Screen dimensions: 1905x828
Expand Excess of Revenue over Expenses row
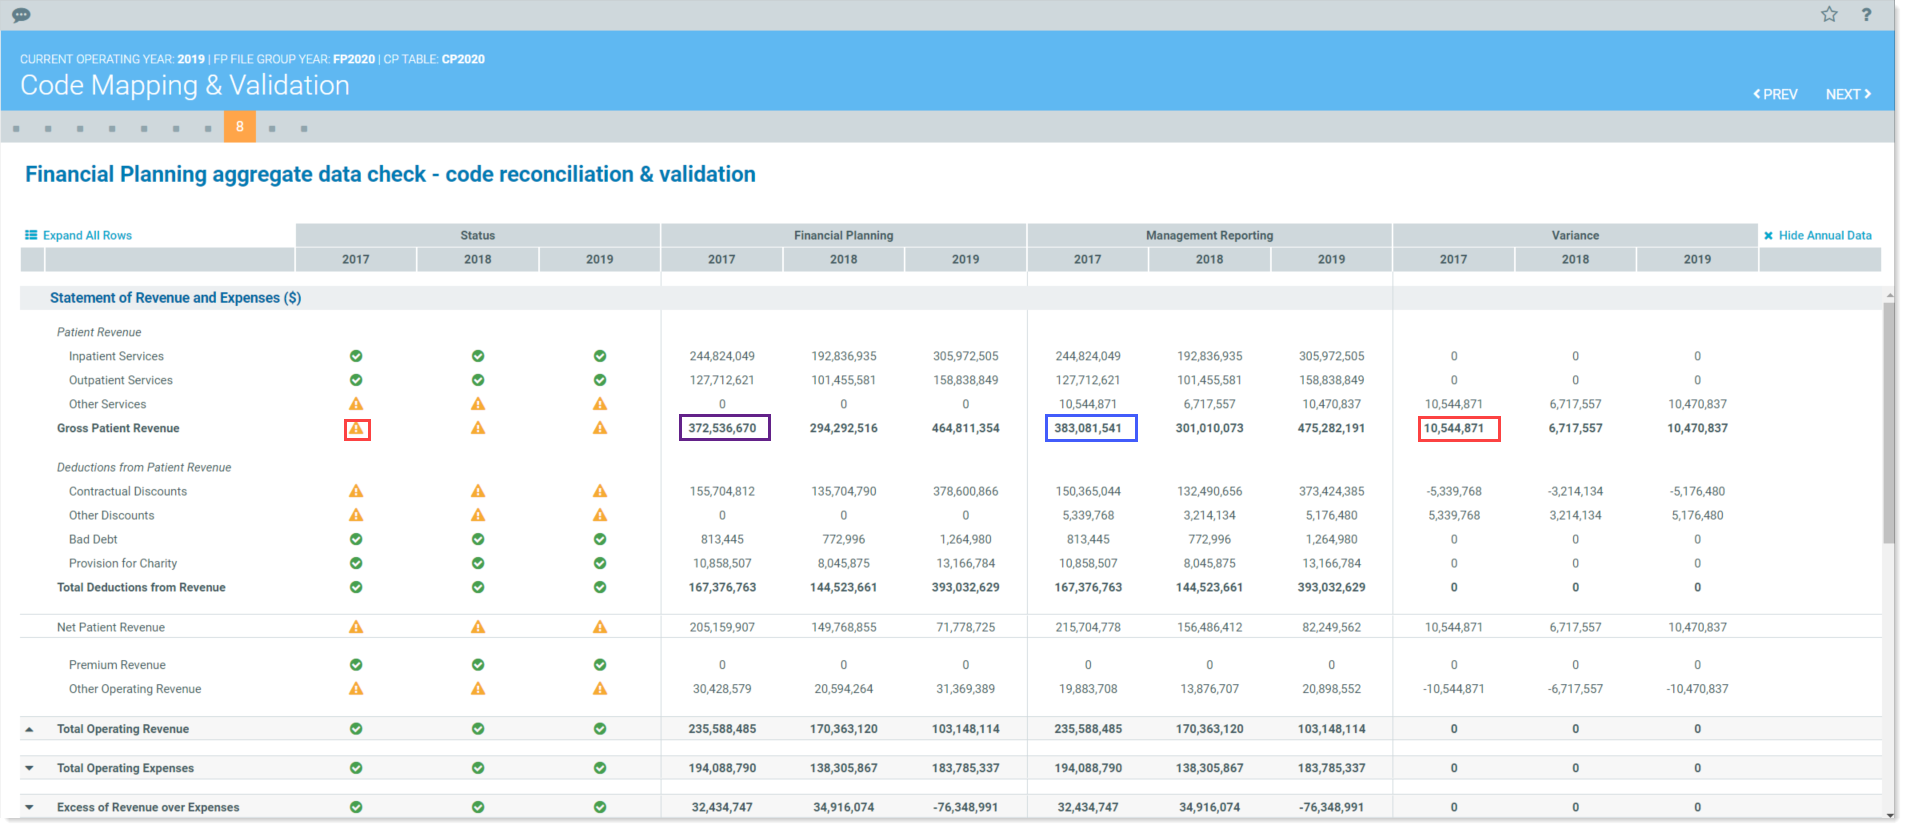(x=29, y=807)
